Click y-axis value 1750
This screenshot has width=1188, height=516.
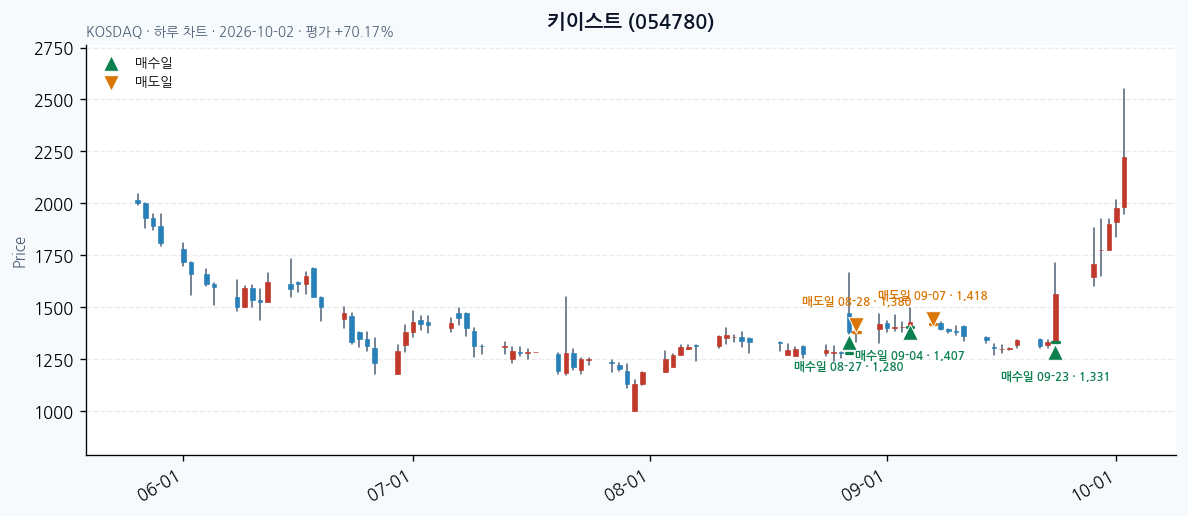point(55,256)
